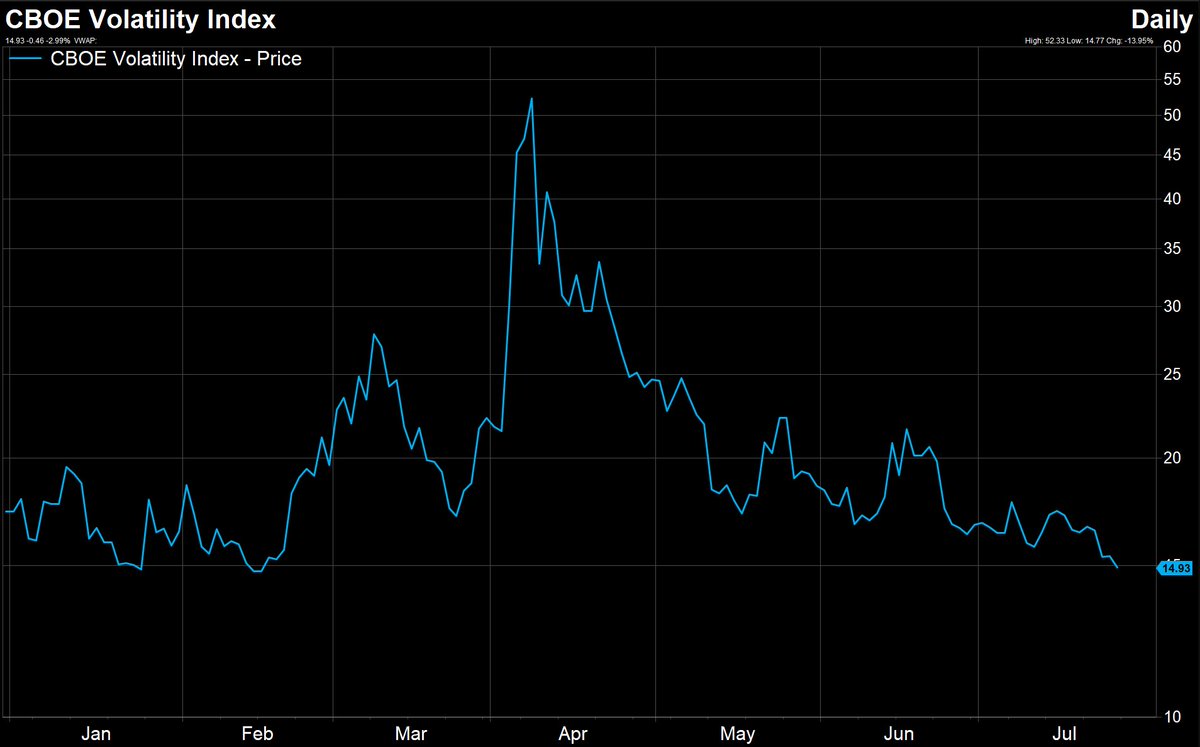
Task: Click the "CBOE Volatility Index - Price" legend entry
Action: (x=178, y=59)
